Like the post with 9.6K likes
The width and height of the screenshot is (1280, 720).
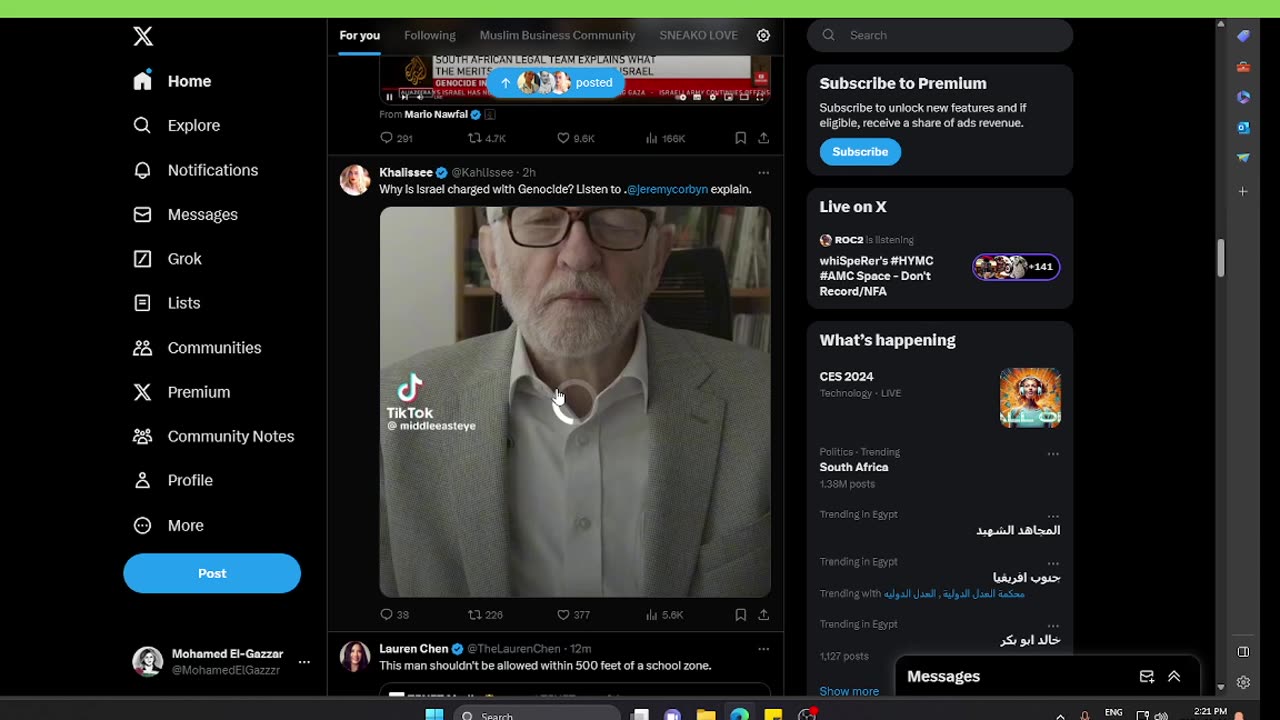(x=575, y=138)
